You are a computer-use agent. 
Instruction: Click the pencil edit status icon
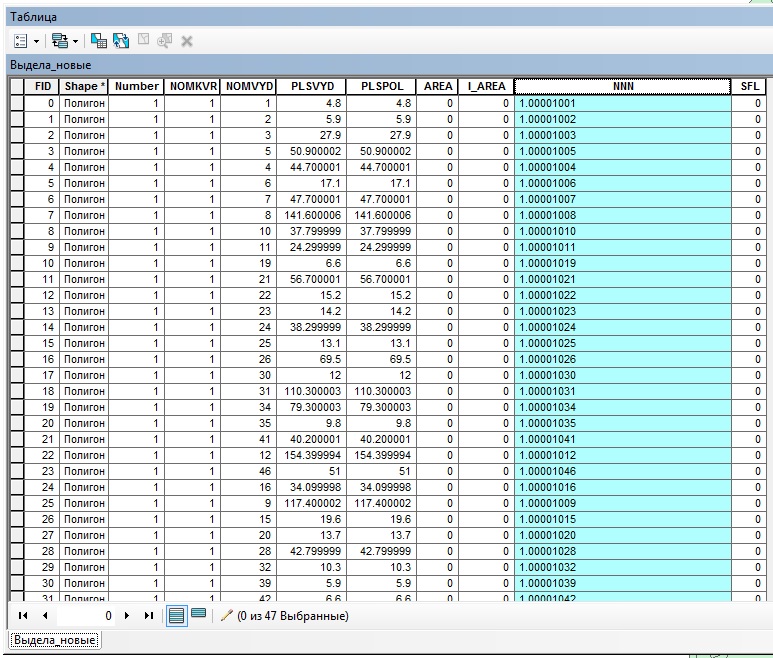[226, 615]
